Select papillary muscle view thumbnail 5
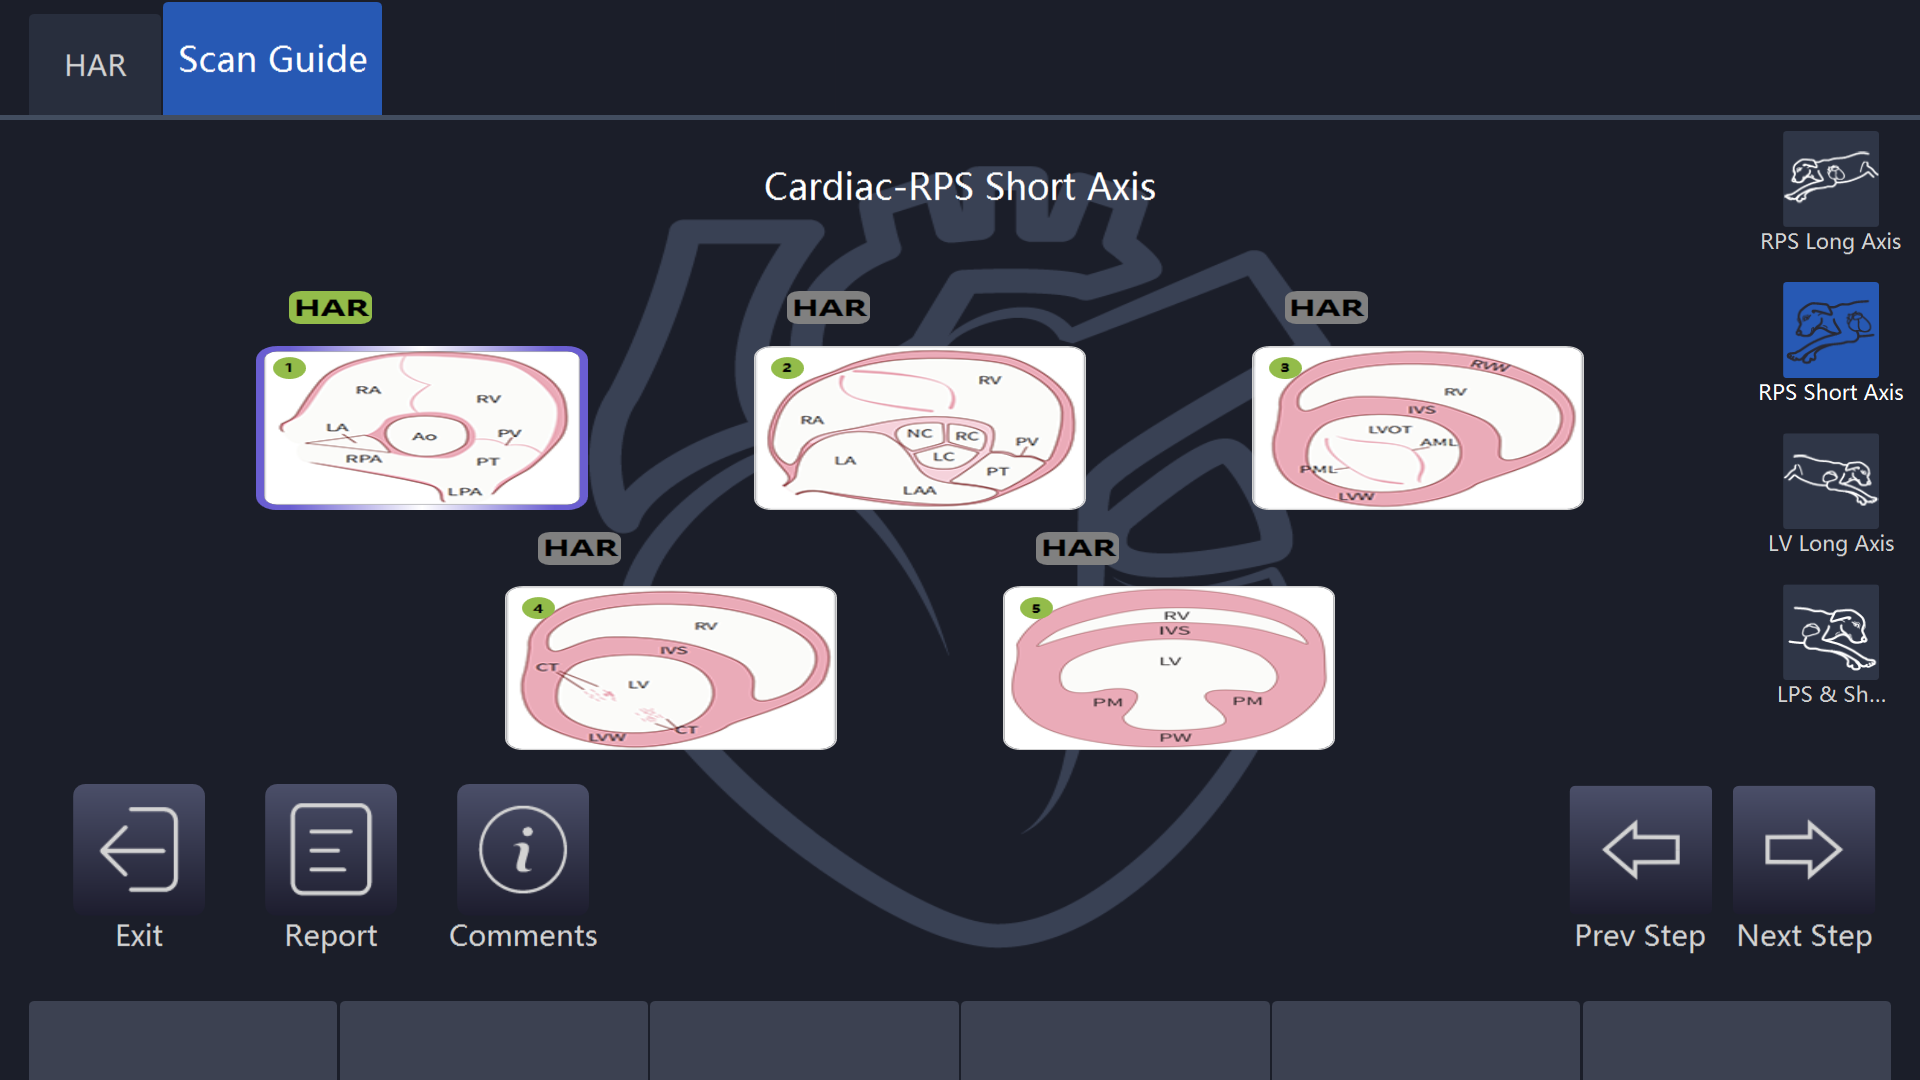This screenshot has width=1920, height=1080. pyautogui.click(x=1169, y=668)
